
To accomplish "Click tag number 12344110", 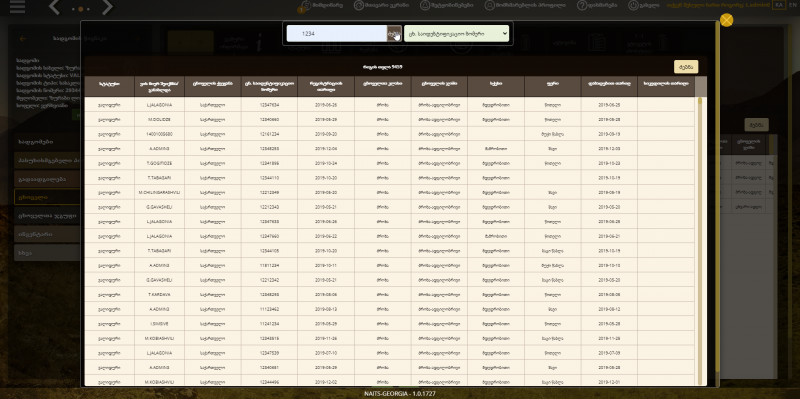I will click(x=269, y=178).
